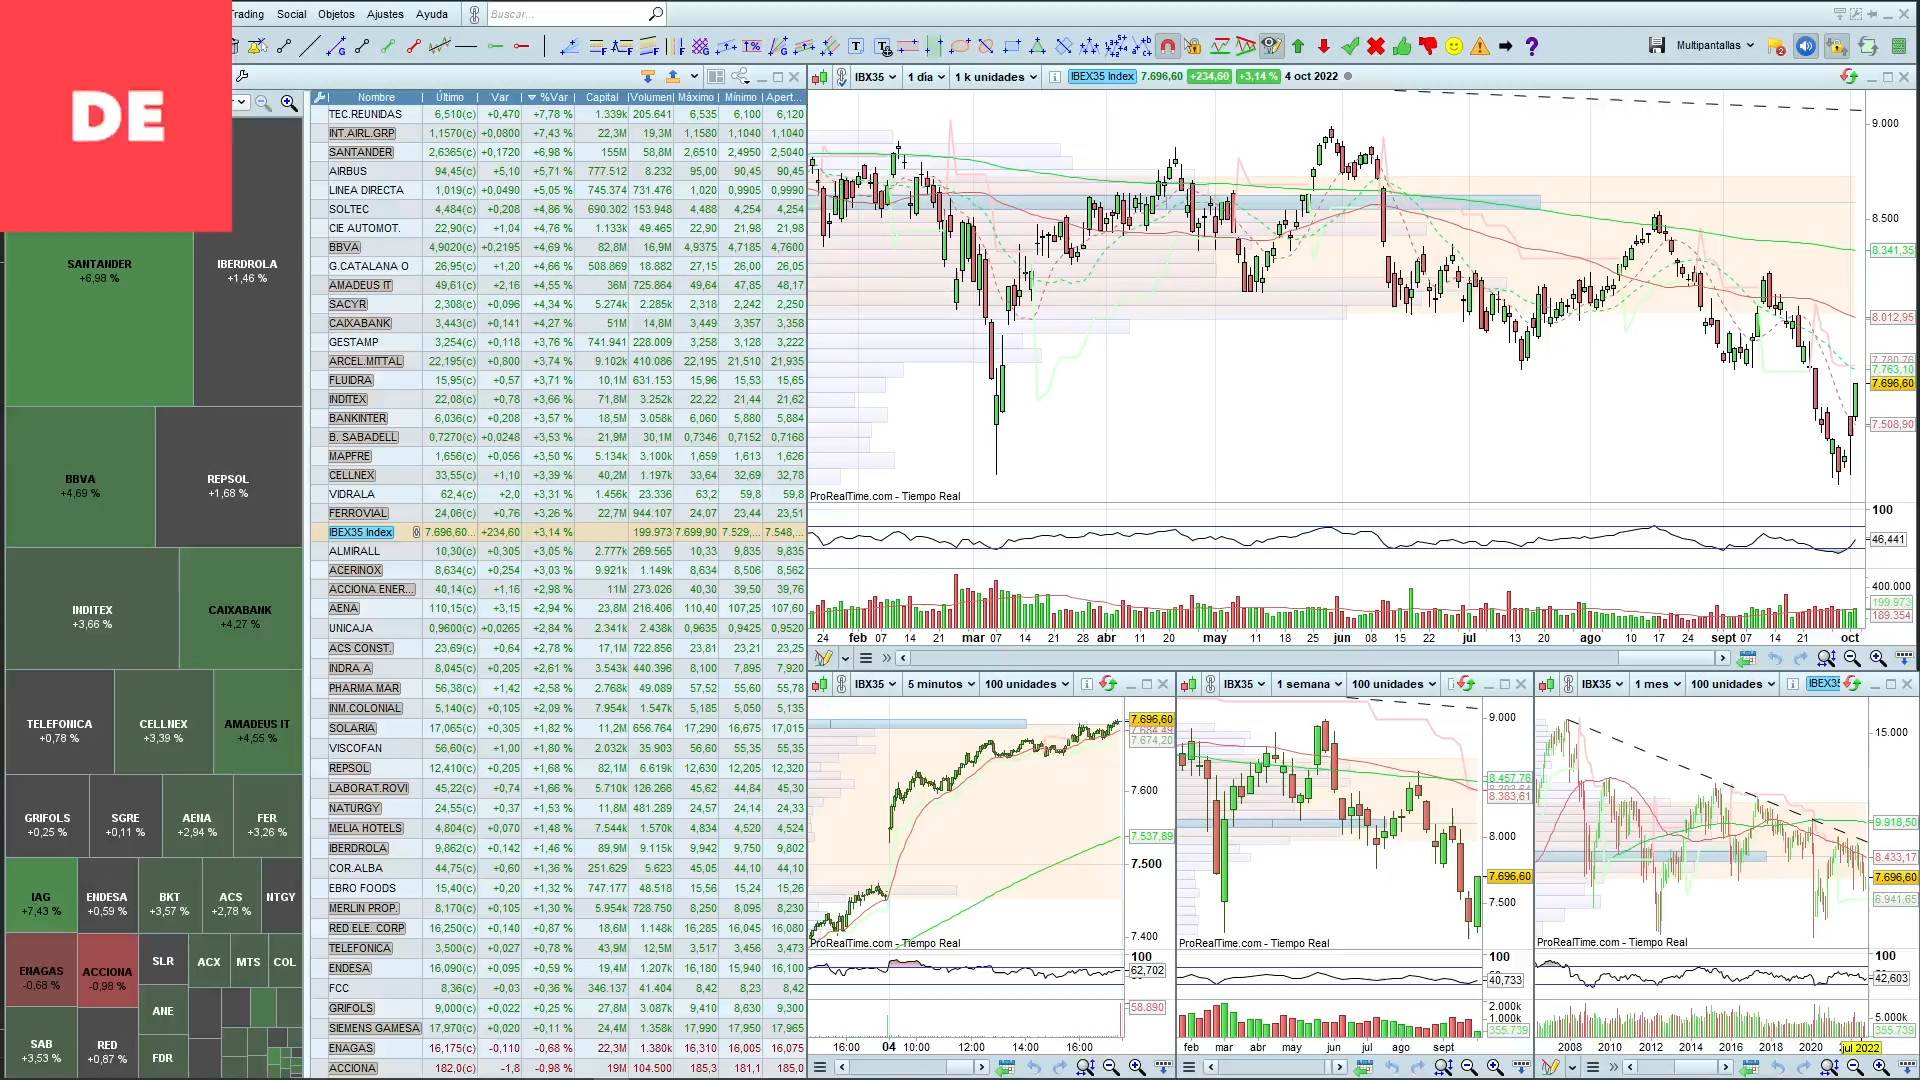Click the warning triangle marker icon
Screen dimensions: 1920x1080
tap(1480, 46)
